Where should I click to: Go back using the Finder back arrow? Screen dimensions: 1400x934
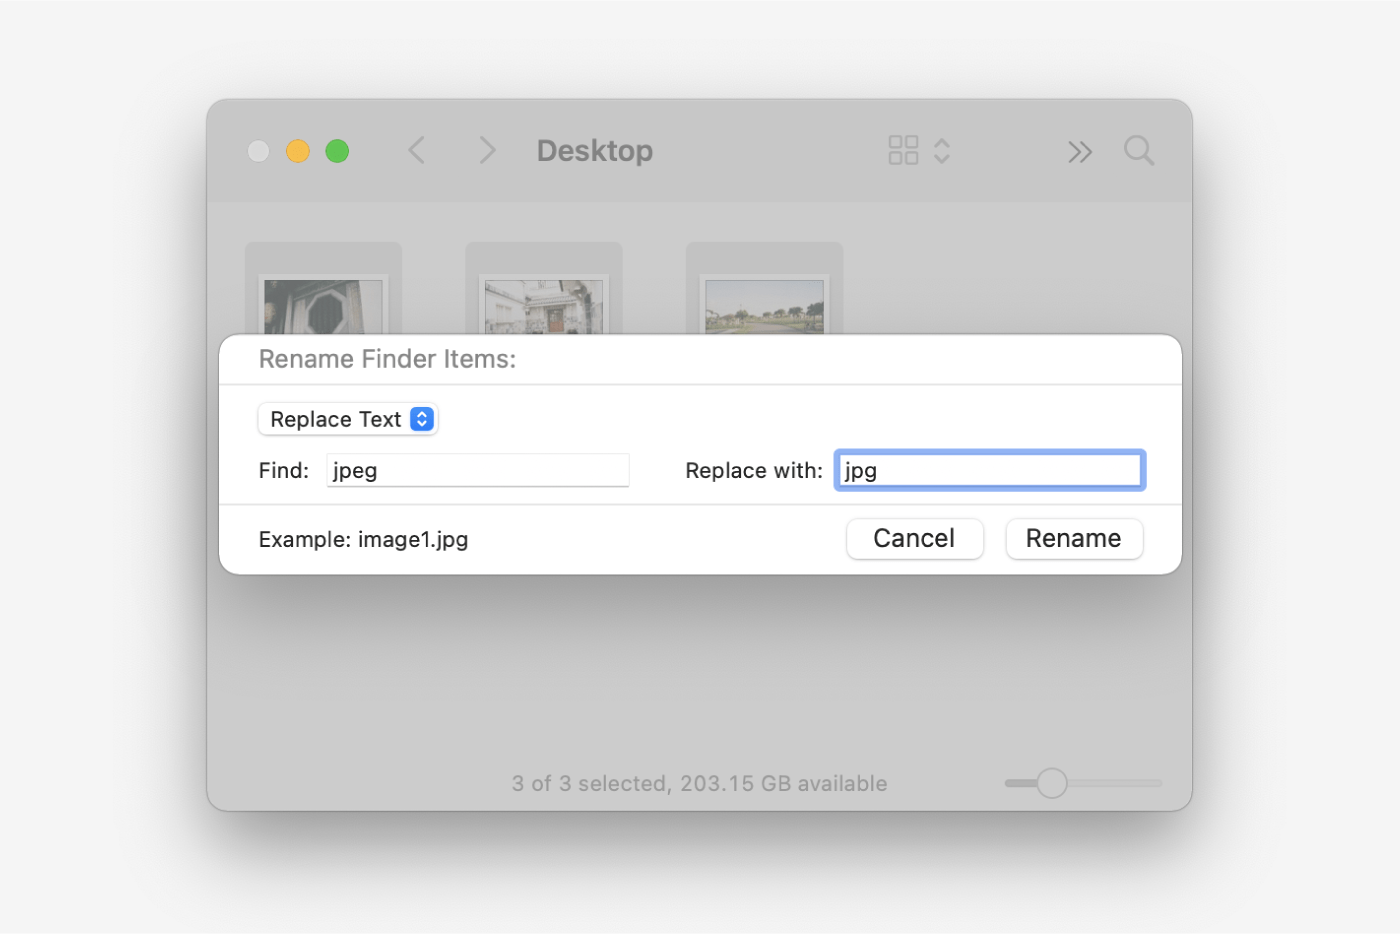point(417,151)
